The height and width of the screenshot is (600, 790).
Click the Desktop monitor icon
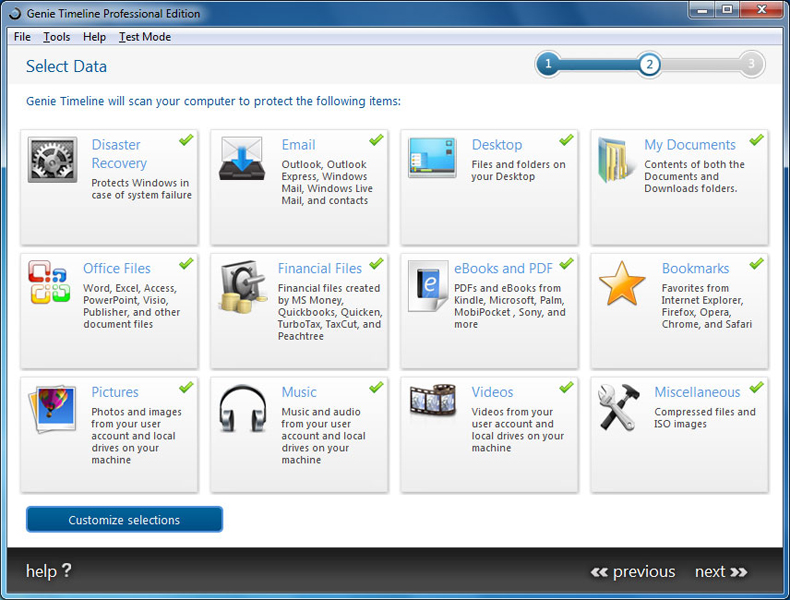432,158
